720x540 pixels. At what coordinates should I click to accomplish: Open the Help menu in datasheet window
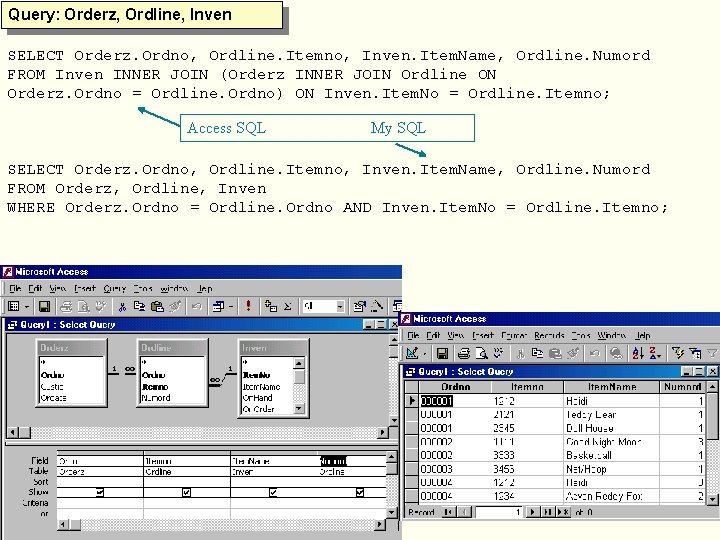pos(643,335)
